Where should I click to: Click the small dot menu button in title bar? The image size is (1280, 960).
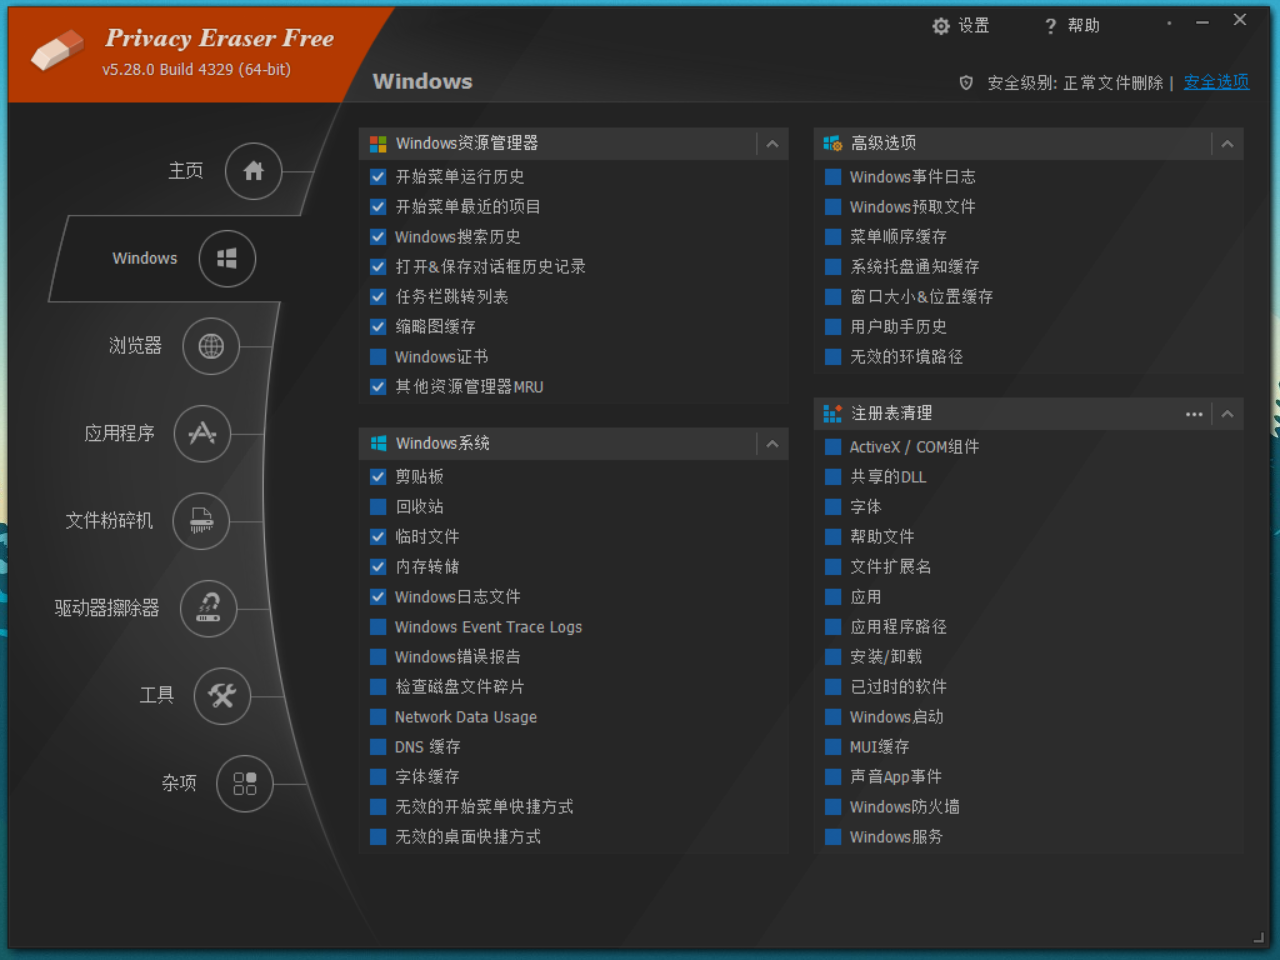click(1169, 22)
